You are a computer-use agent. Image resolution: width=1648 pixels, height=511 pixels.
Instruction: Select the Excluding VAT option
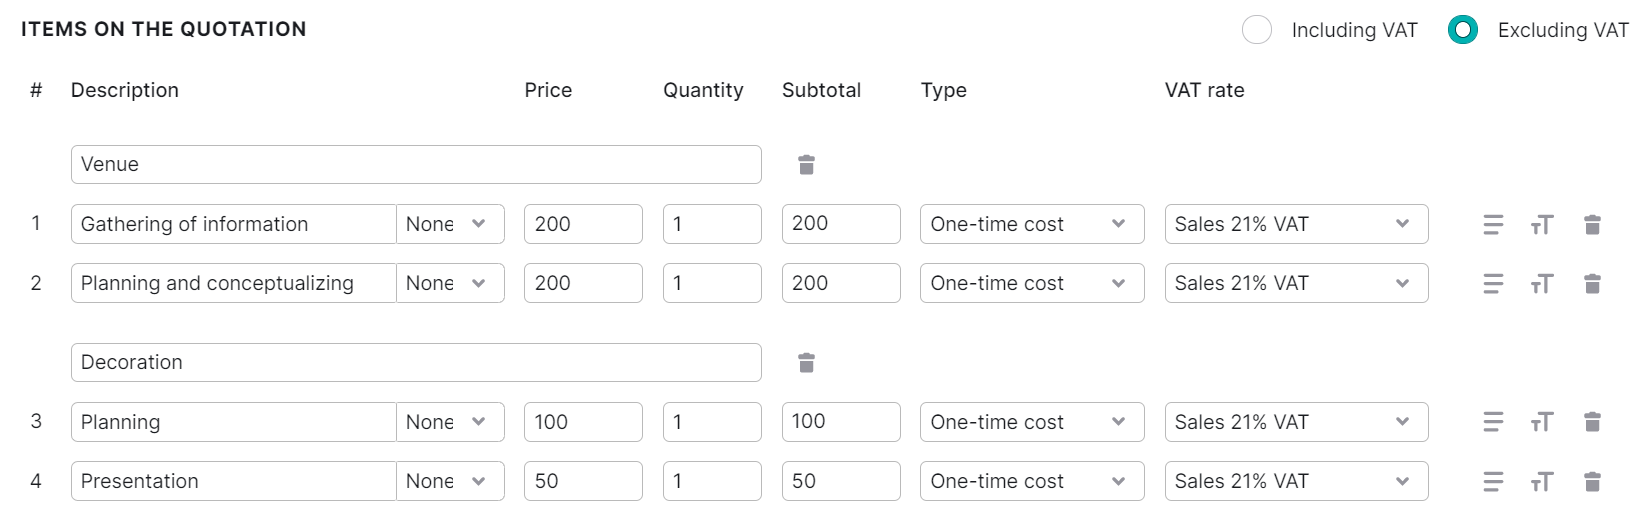(x=1463, y=30)
